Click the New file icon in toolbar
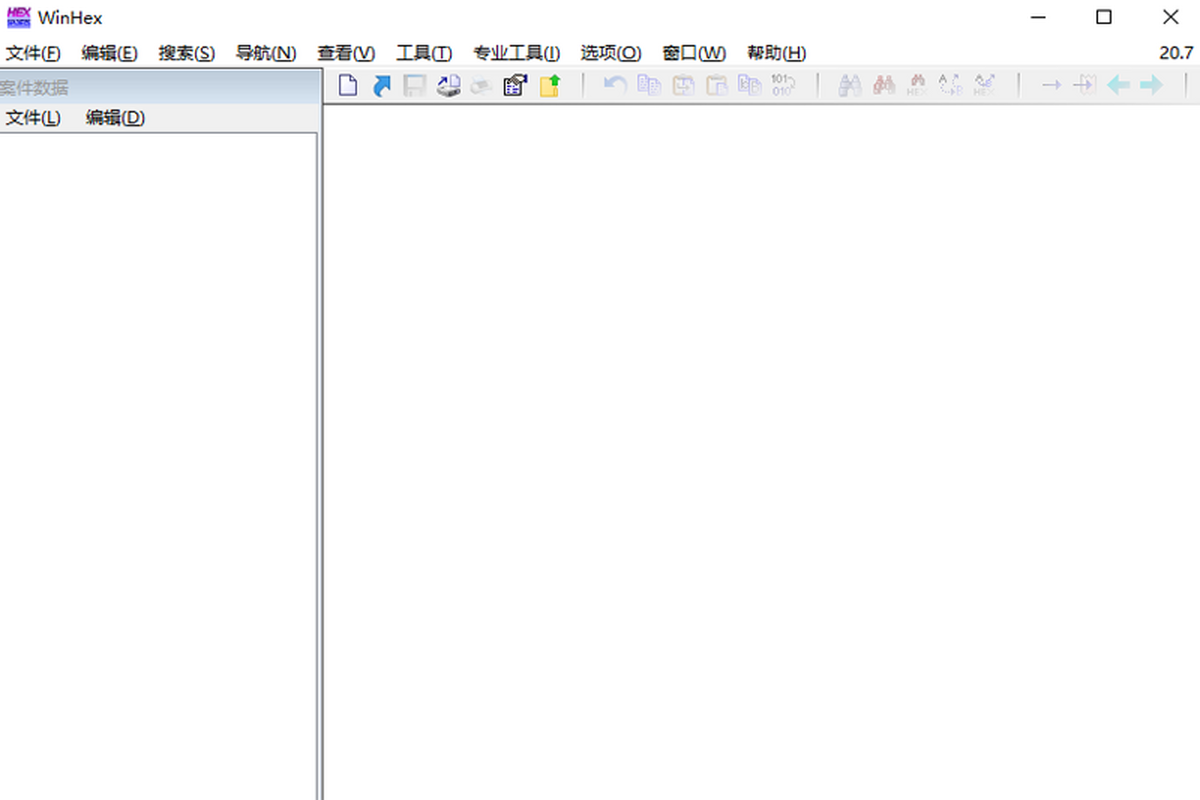1200x800 pixels. (347, 86)
